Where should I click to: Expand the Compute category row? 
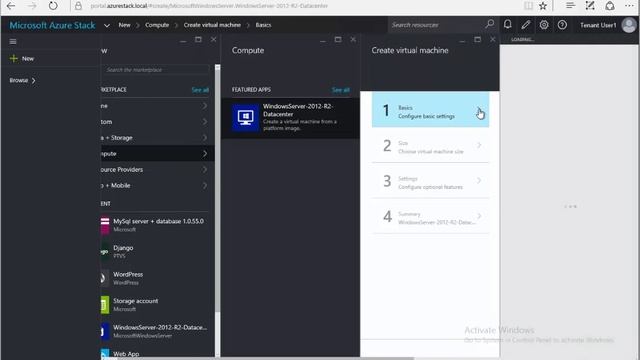click(x=157, y=153)
